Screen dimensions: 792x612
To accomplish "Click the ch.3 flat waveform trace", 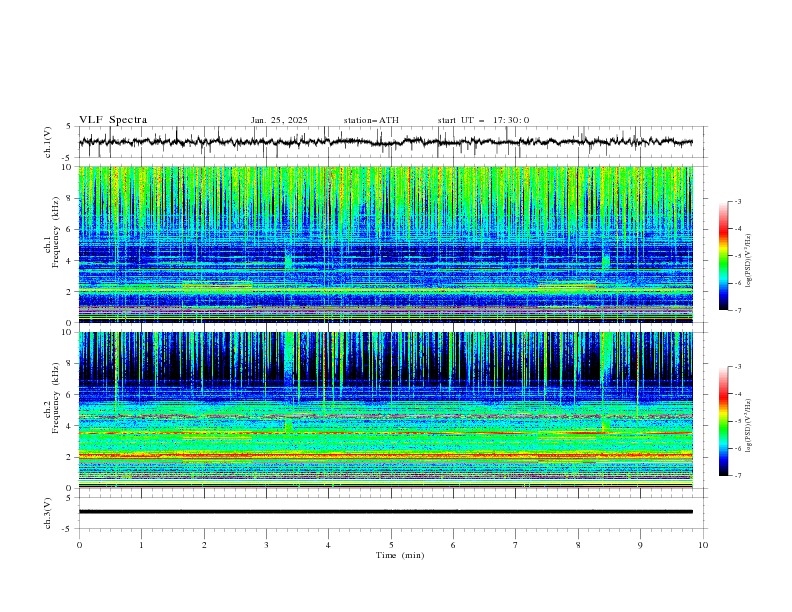I will coord(386,512).
